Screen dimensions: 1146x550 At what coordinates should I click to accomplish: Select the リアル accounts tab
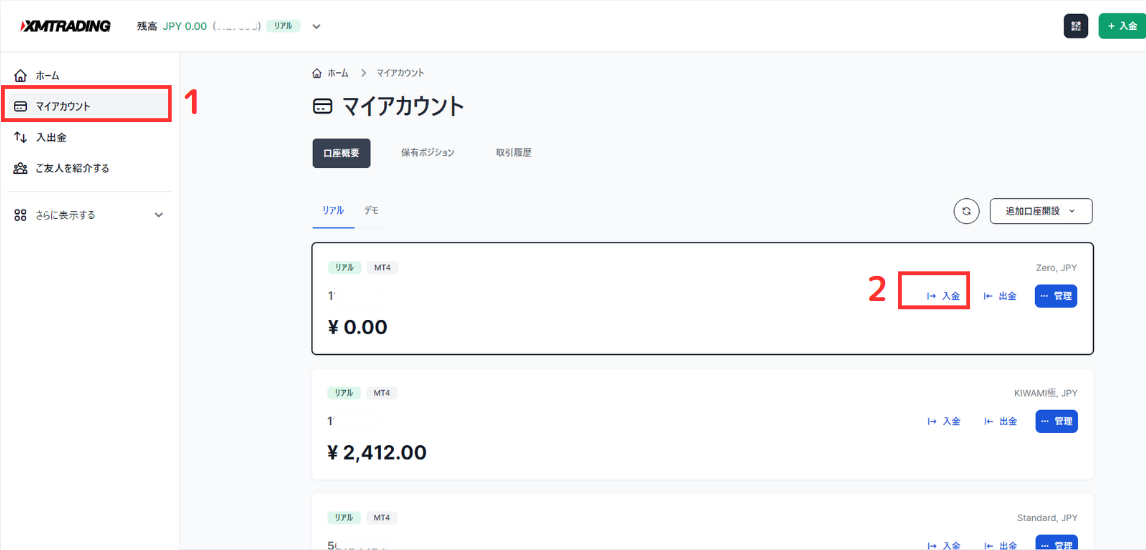point(333,211)
